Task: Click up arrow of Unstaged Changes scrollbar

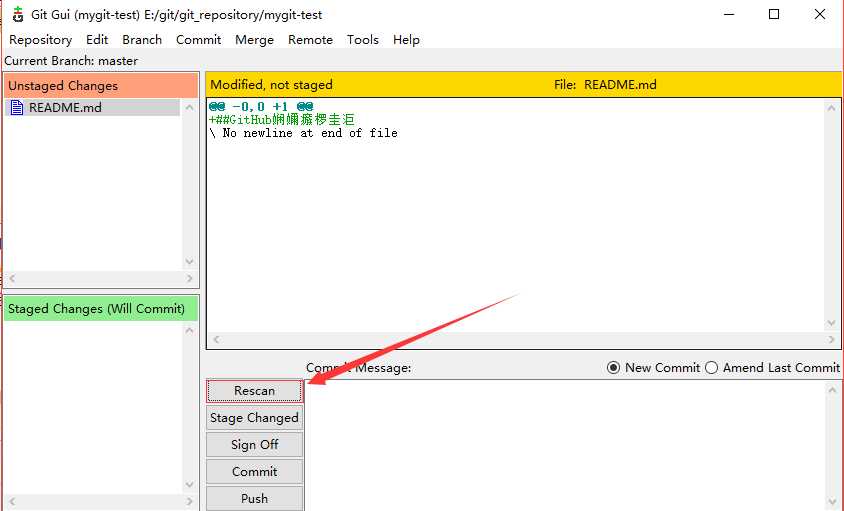Action: (189, 108)
